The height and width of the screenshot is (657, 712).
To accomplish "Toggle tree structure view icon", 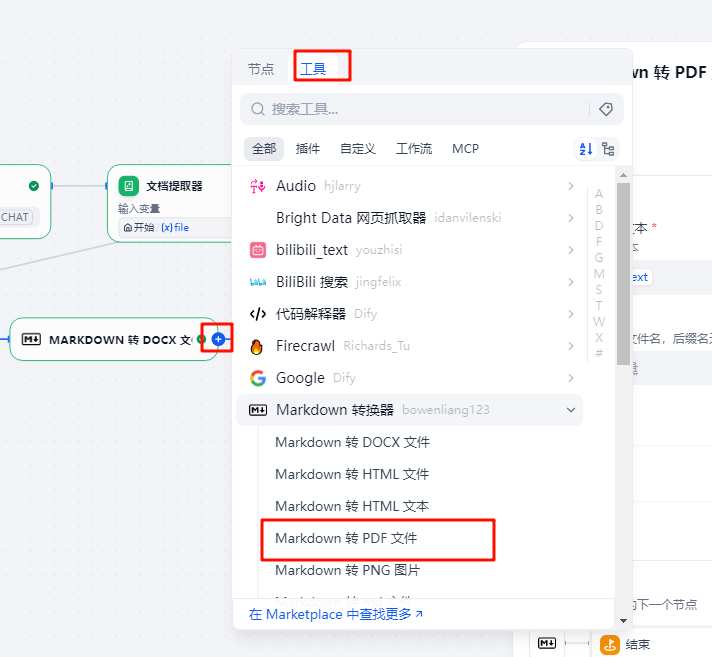I will coord(608,148).
